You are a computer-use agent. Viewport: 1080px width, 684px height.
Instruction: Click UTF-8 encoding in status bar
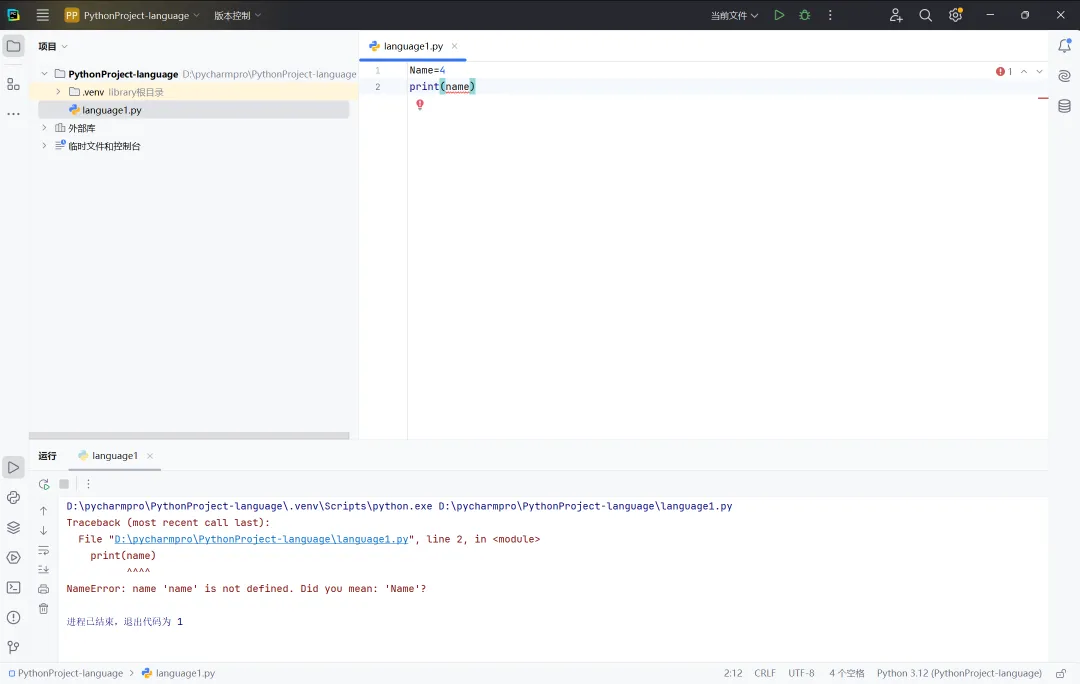tap(801, 674)
